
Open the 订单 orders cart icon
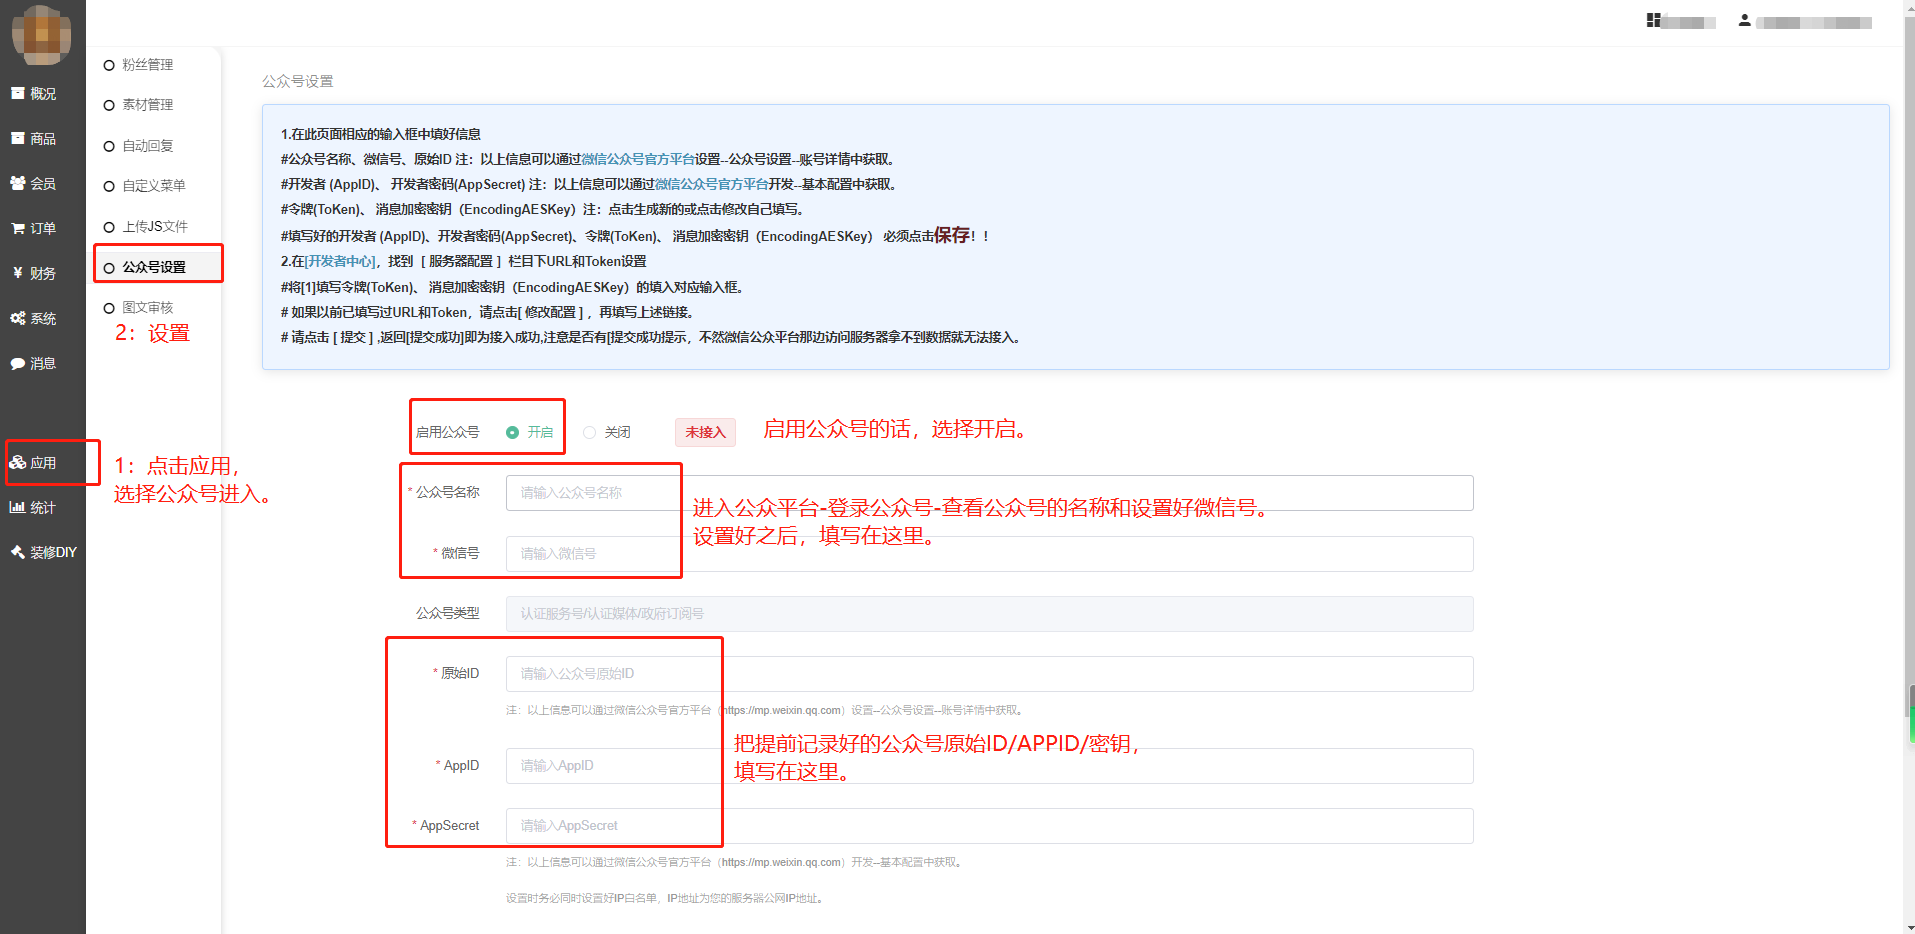pyautogui.click(x=18, y=228)
